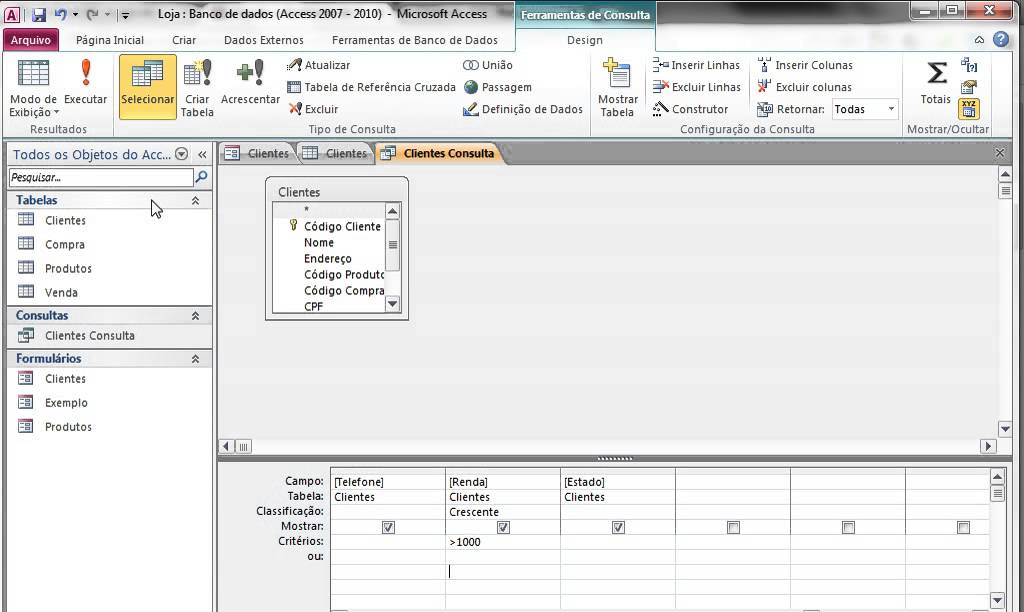The height and width of the screenshot is (612, 1024).
Task: Open the quick access toolbar customize arrow
Action: [125, 15]
